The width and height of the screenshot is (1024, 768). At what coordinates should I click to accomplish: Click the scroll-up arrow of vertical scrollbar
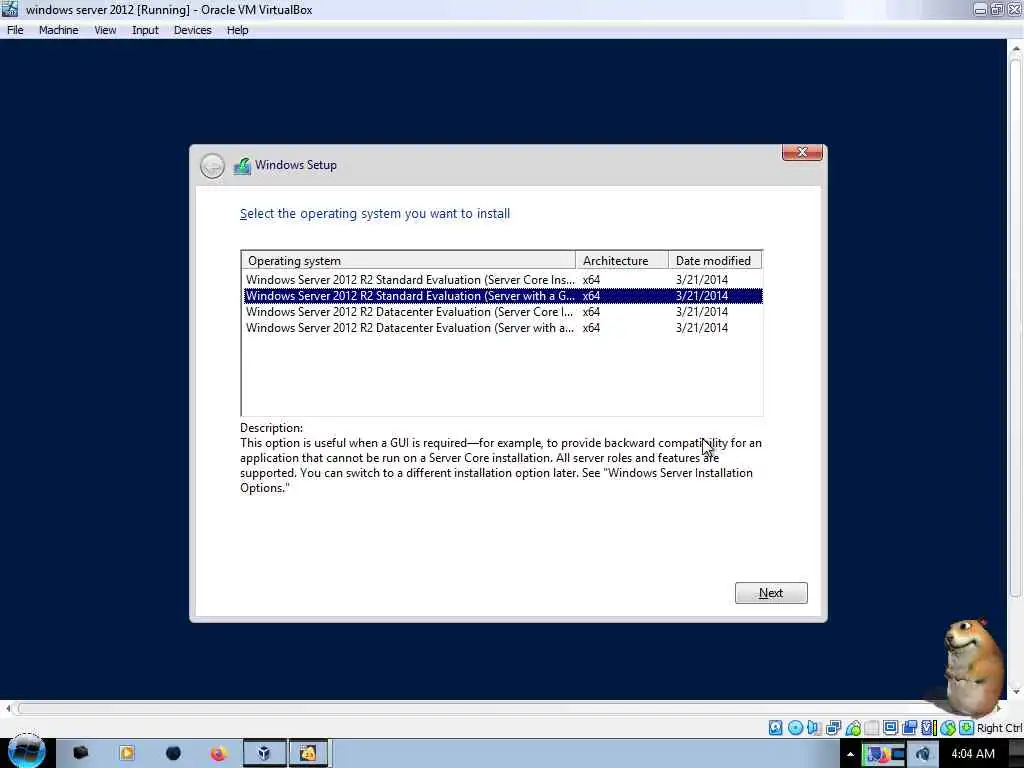tap(1016, 48)
